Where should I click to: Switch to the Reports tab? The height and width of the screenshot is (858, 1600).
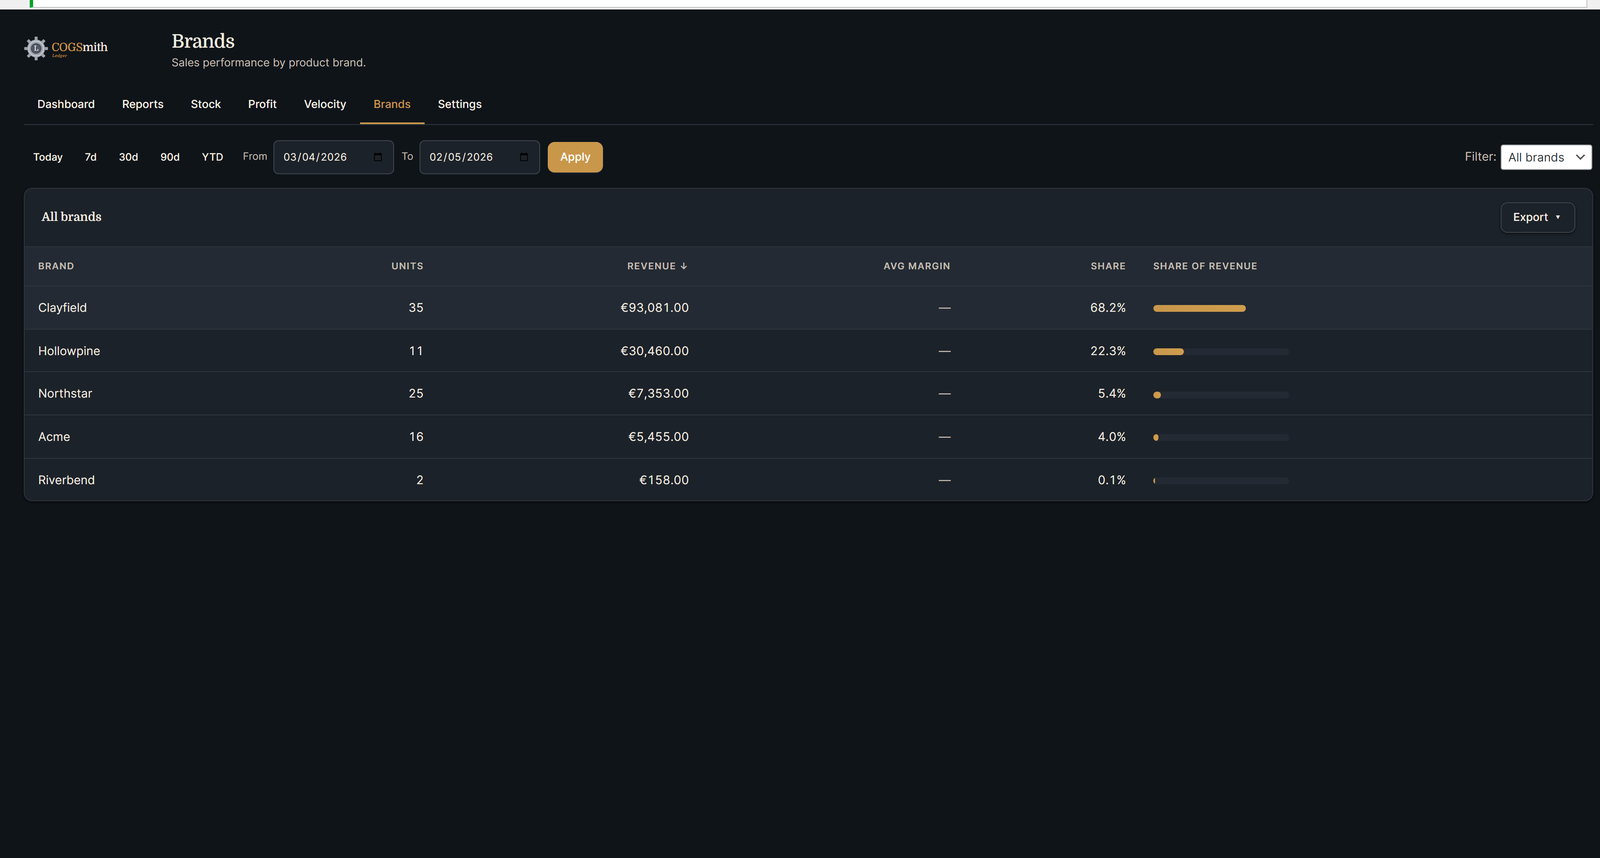[x=143, y=104]
